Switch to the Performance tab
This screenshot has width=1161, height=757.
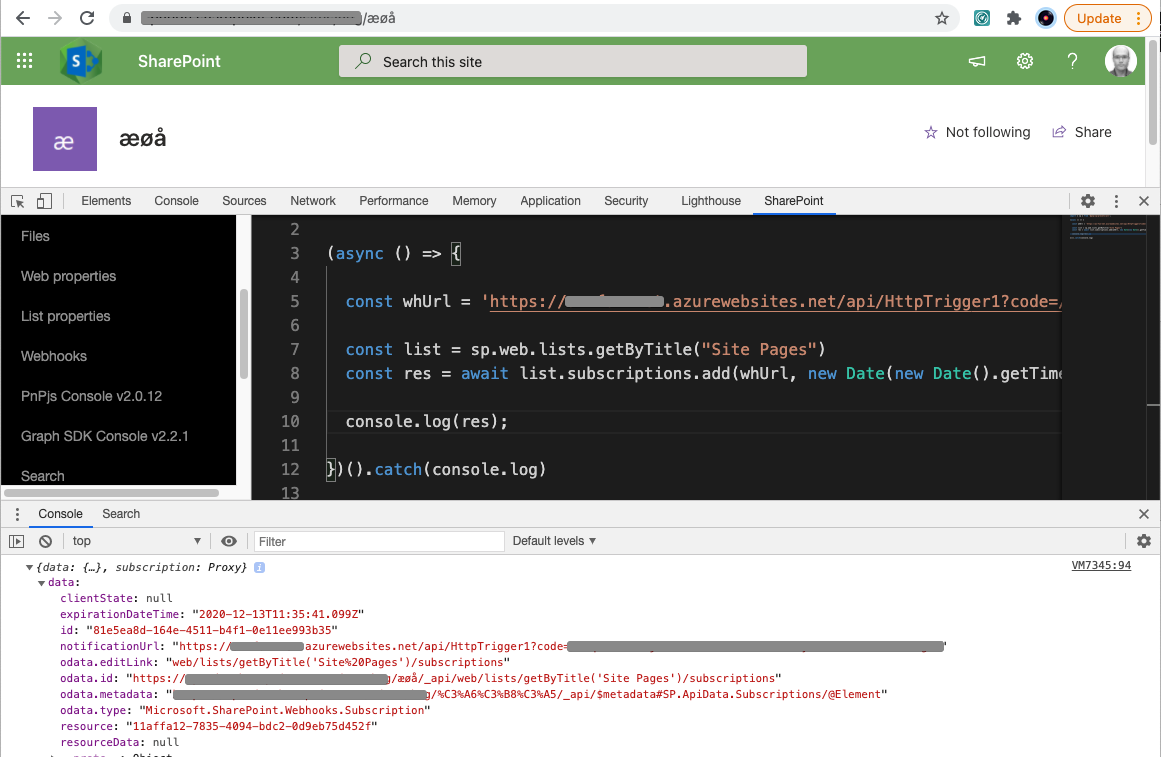tap(394, 201)
